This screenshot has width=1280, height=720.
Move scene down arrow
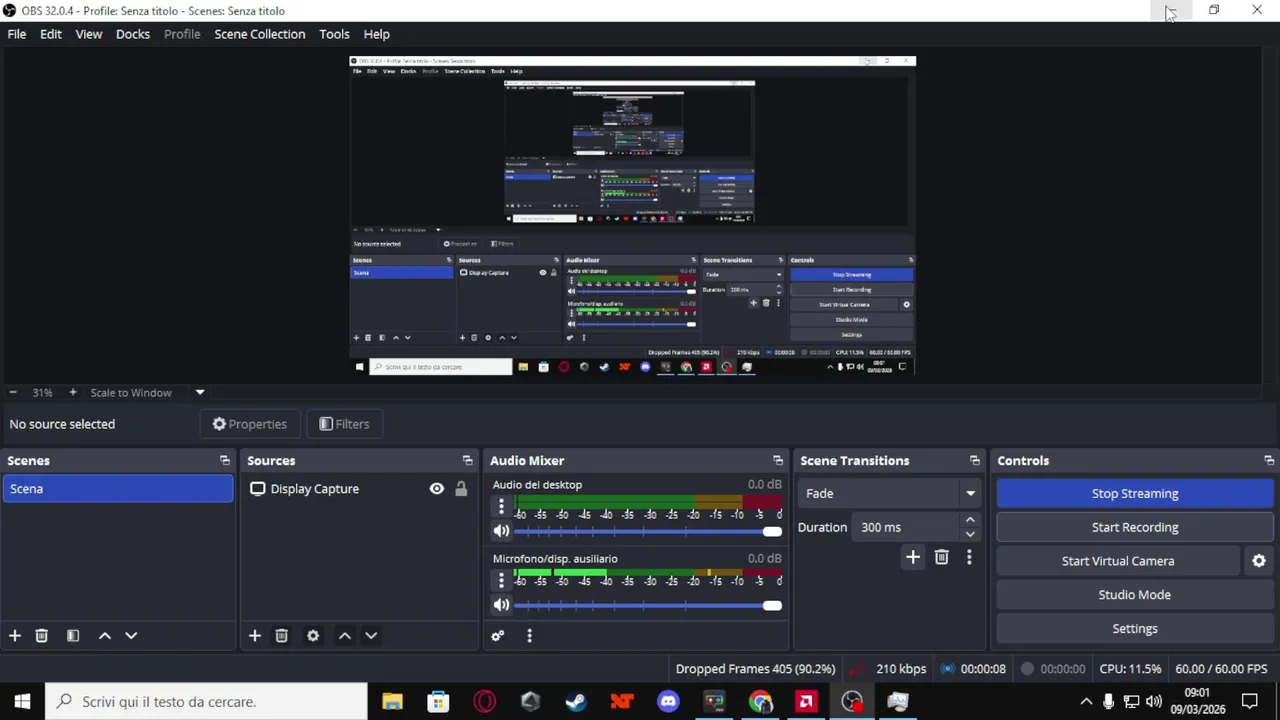click(x=131, y=635)
